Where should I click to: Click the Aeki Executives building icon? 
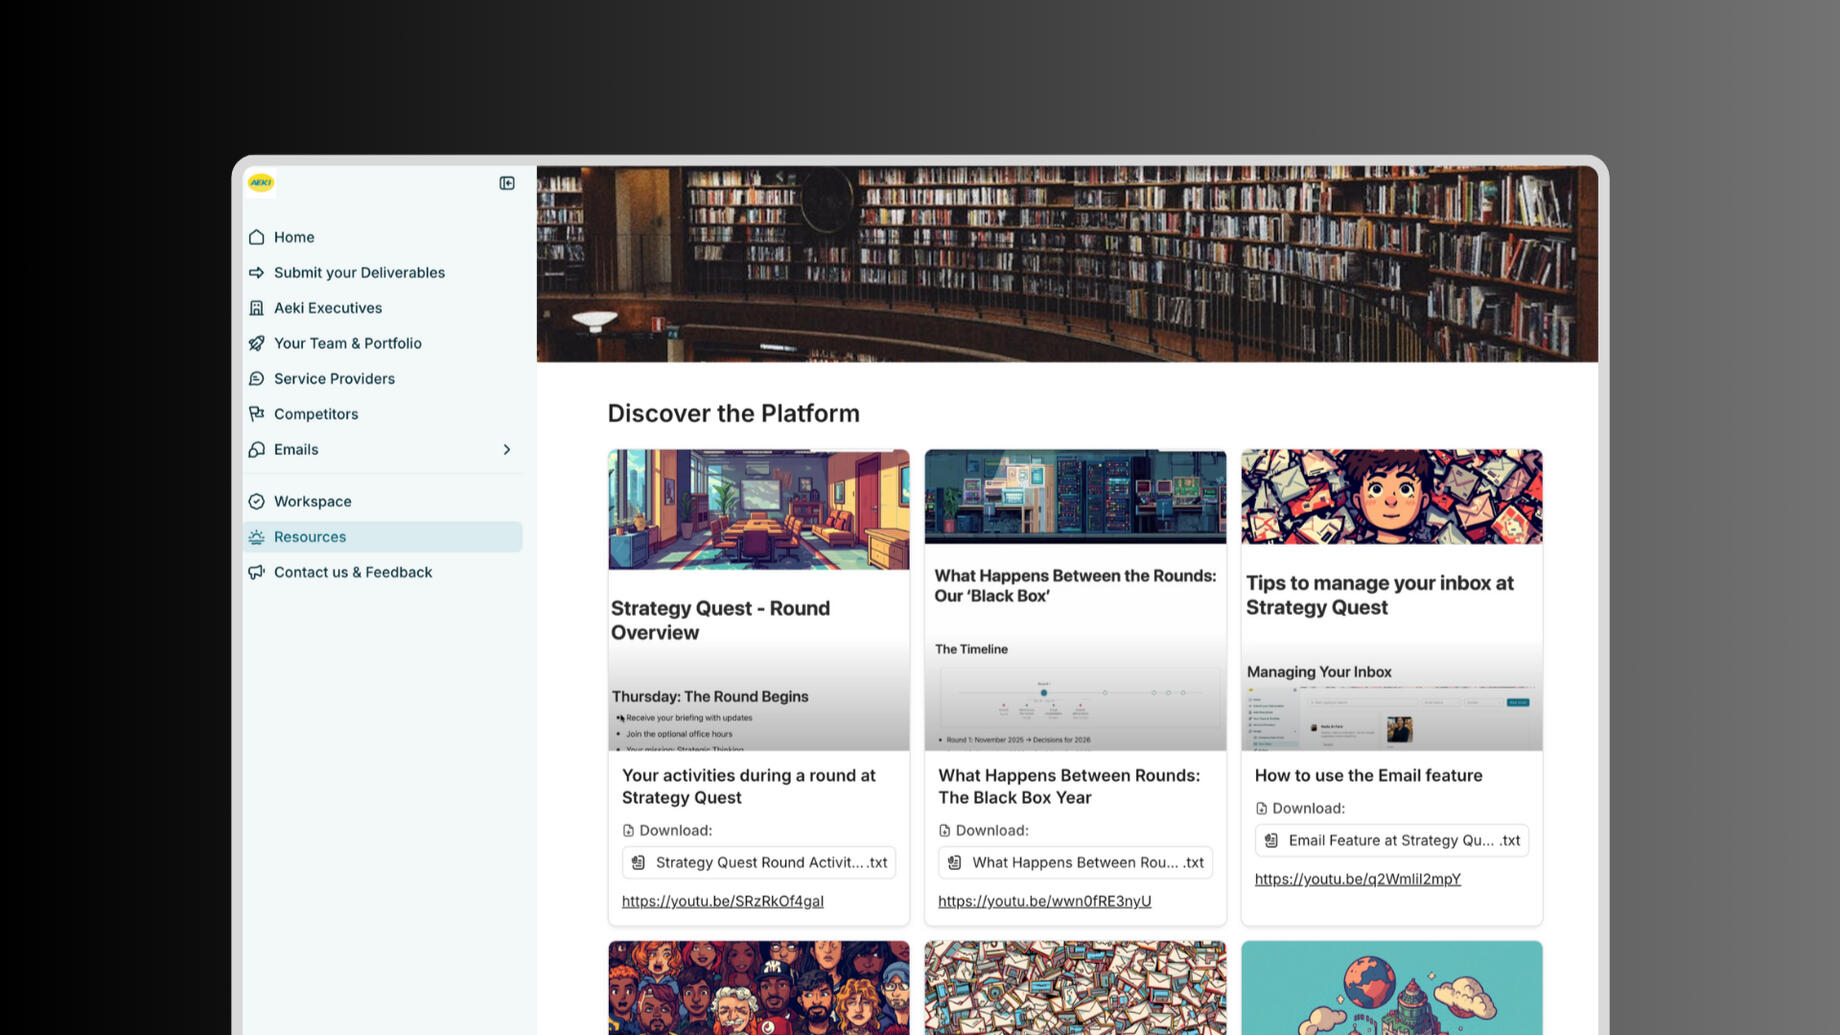pos(257,308)
